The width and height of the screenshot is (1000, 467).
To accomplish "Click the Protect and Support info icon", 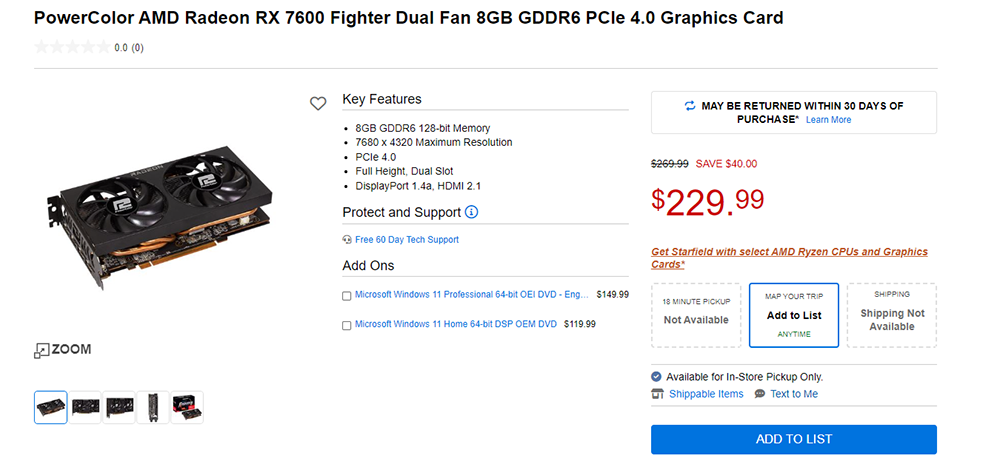I will tap(472, 212).
